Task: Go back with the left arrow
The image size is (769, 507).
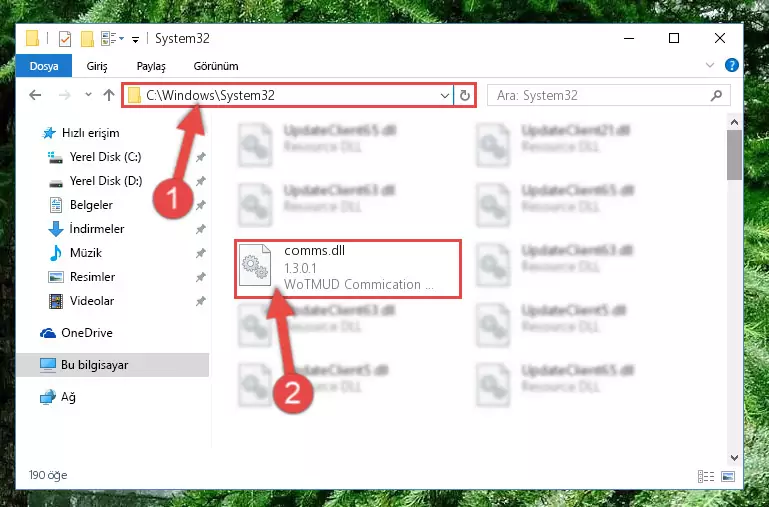Action: pos(35,95)
